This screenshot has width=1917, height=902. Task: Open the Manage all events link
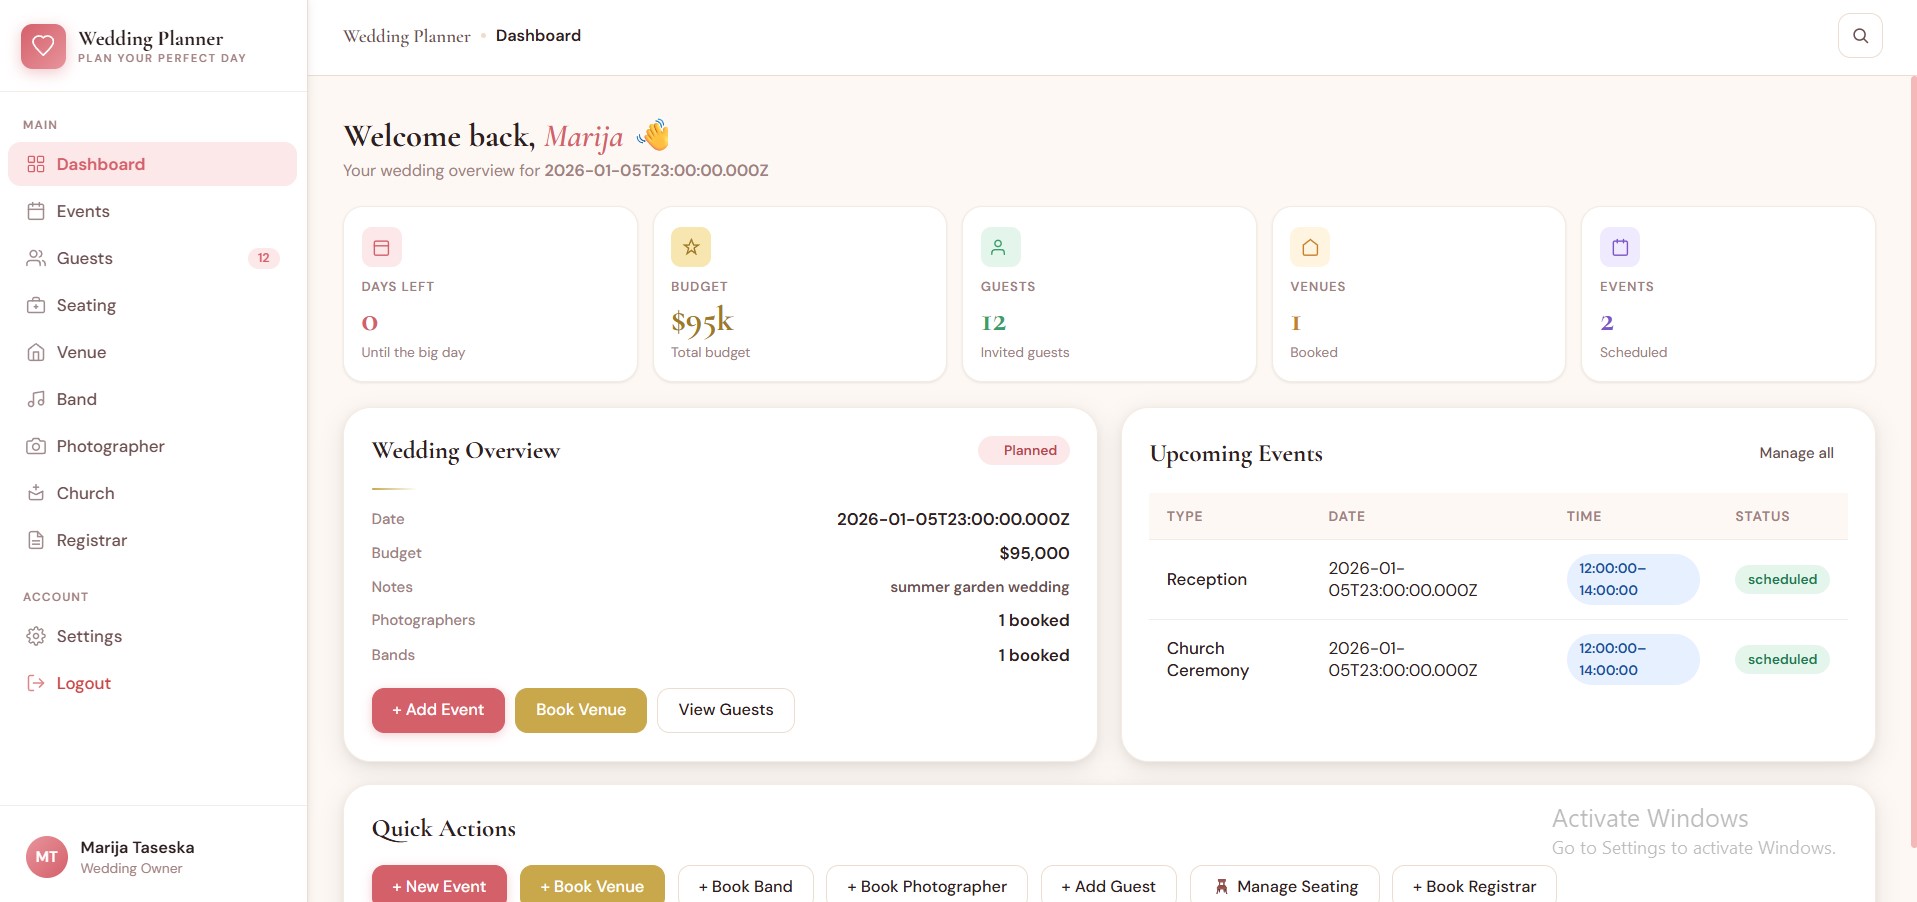pyautogui.click(x=1795, y=453)
